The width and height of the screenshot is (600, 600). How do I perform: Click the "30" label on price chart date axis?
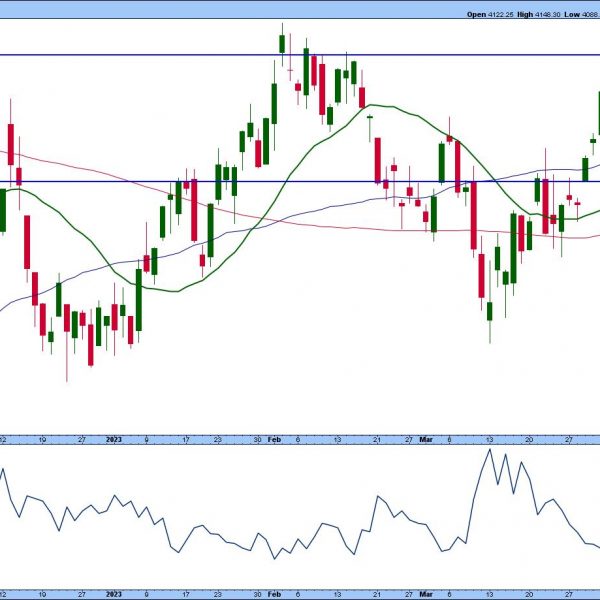point(258,440)
